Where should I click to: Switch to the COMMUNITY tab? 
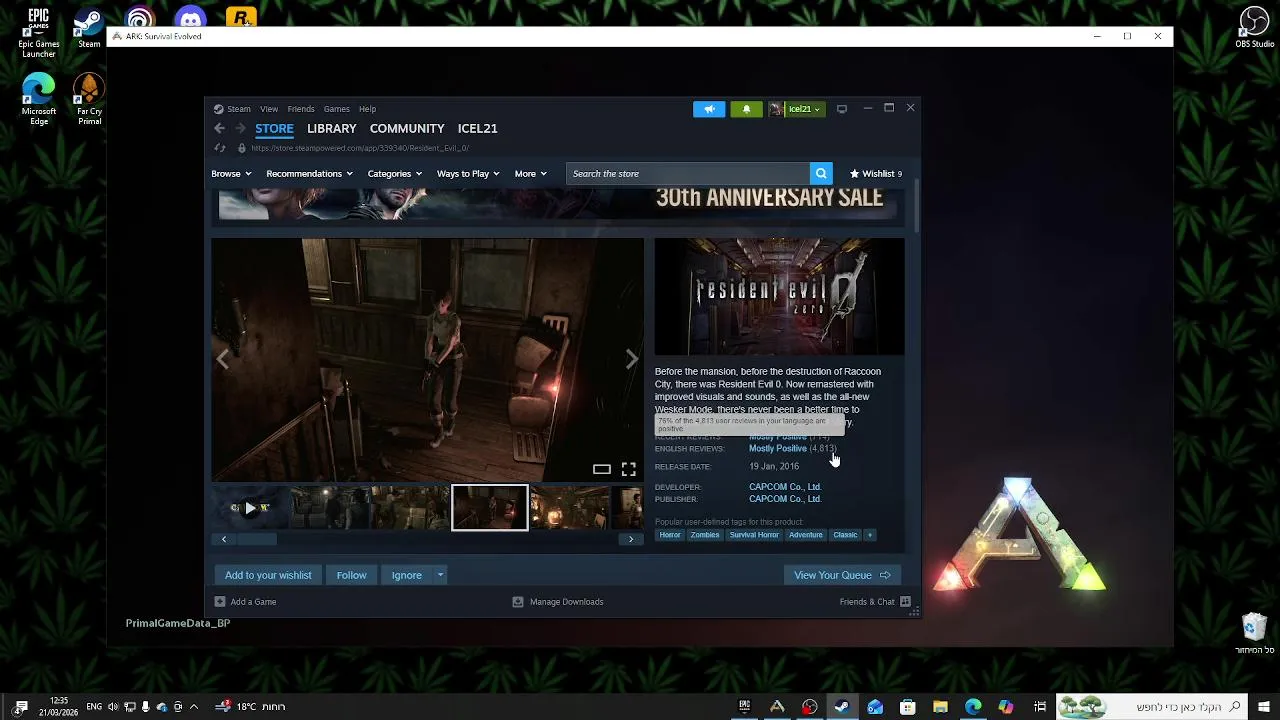[407, 128]
